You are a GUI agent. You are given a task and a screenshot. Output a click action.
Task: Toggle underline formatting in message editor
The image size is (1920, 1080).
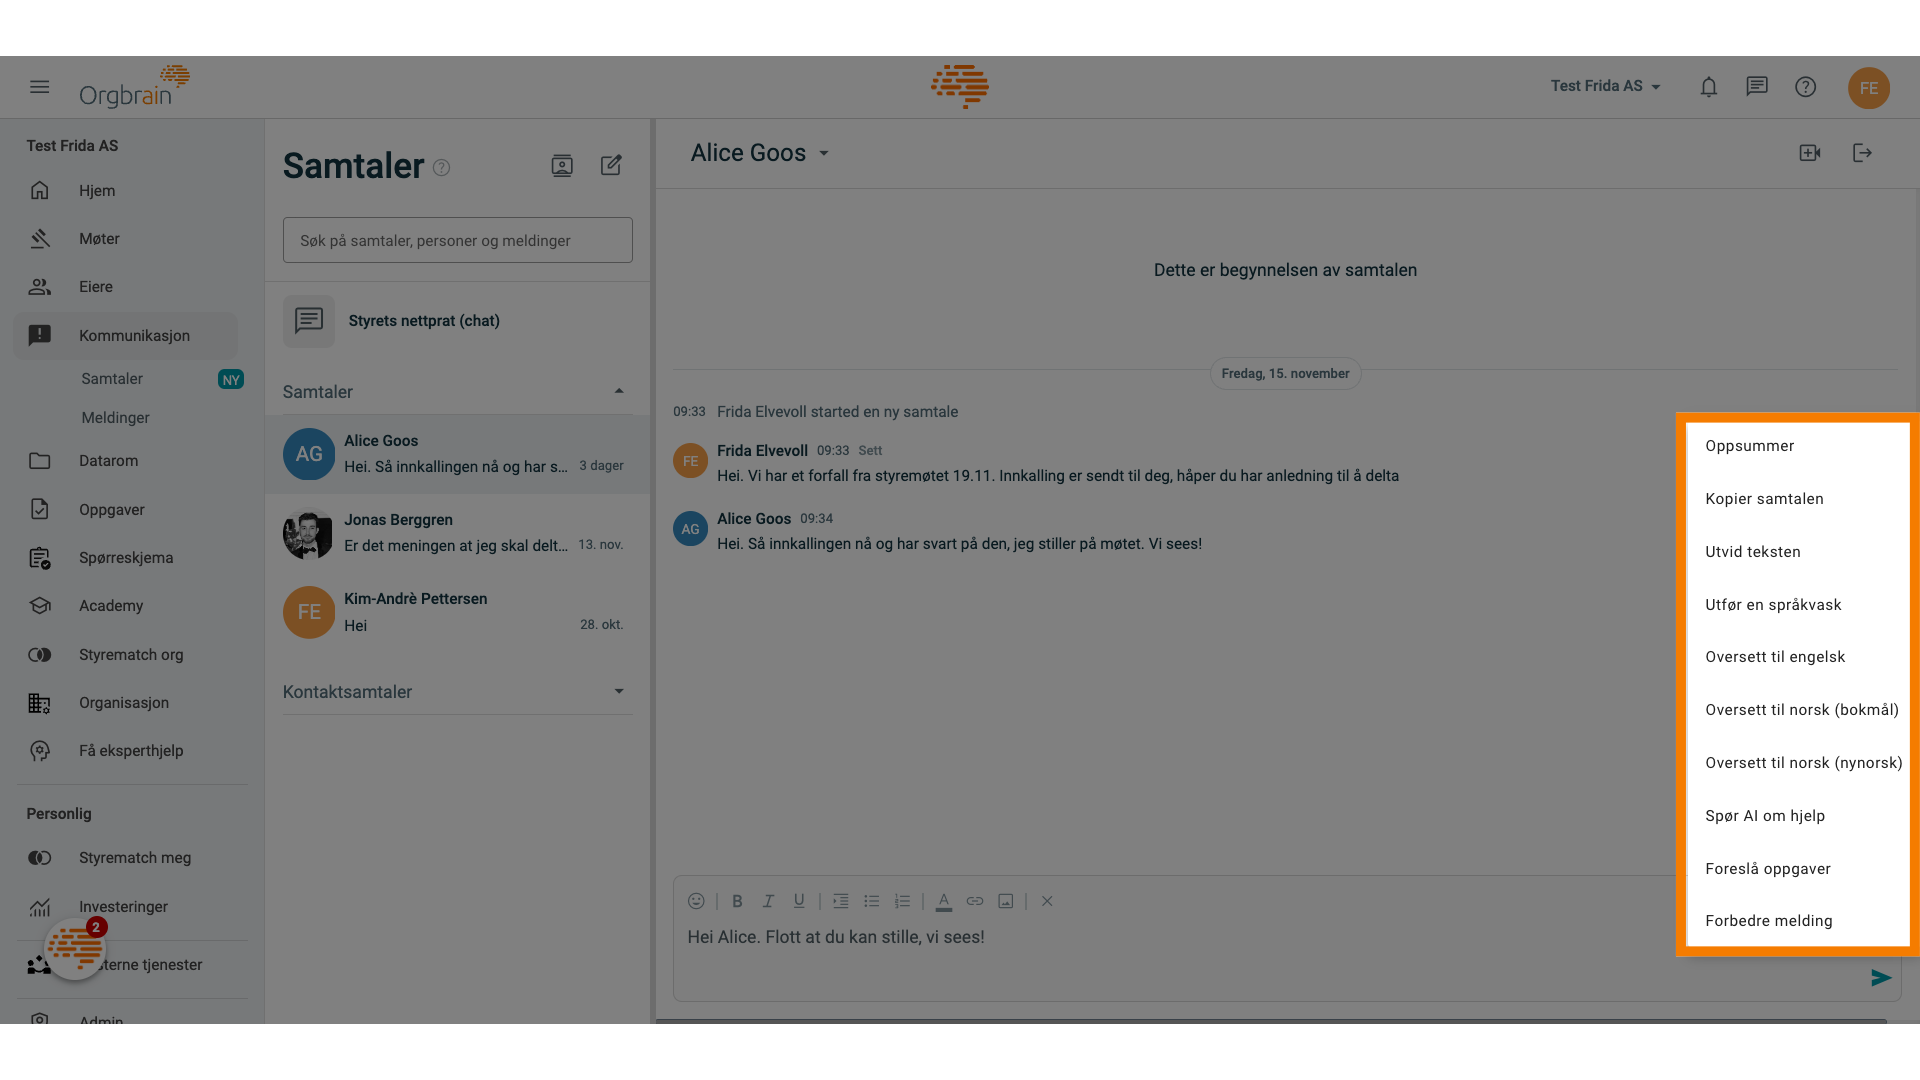798,901
